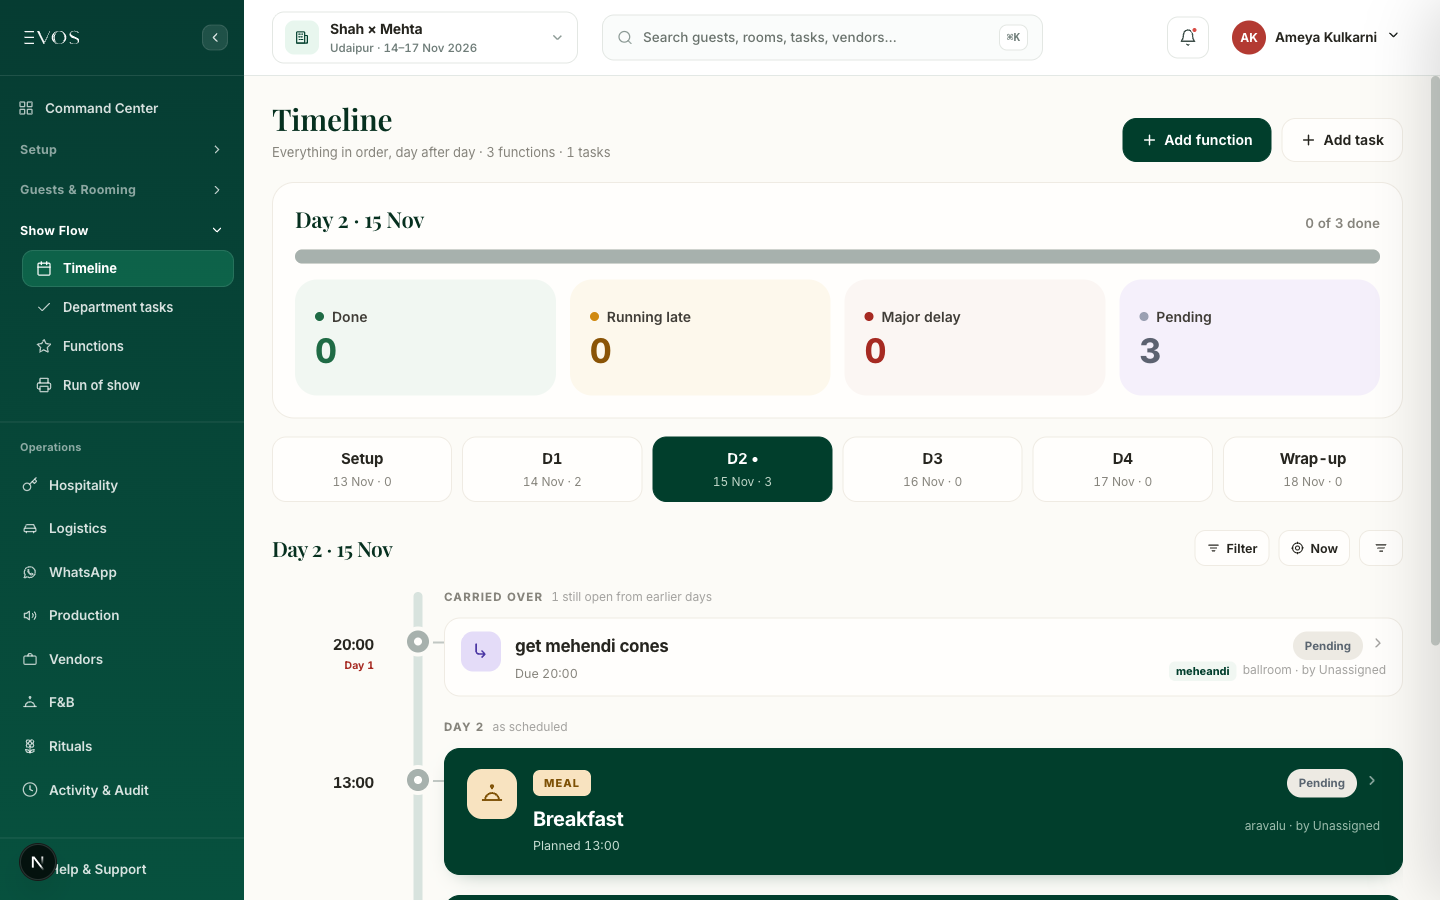This screenshot has height=900, width=1440.
Task: Click the Vendors briefcase icon
Action: (30, 659)
